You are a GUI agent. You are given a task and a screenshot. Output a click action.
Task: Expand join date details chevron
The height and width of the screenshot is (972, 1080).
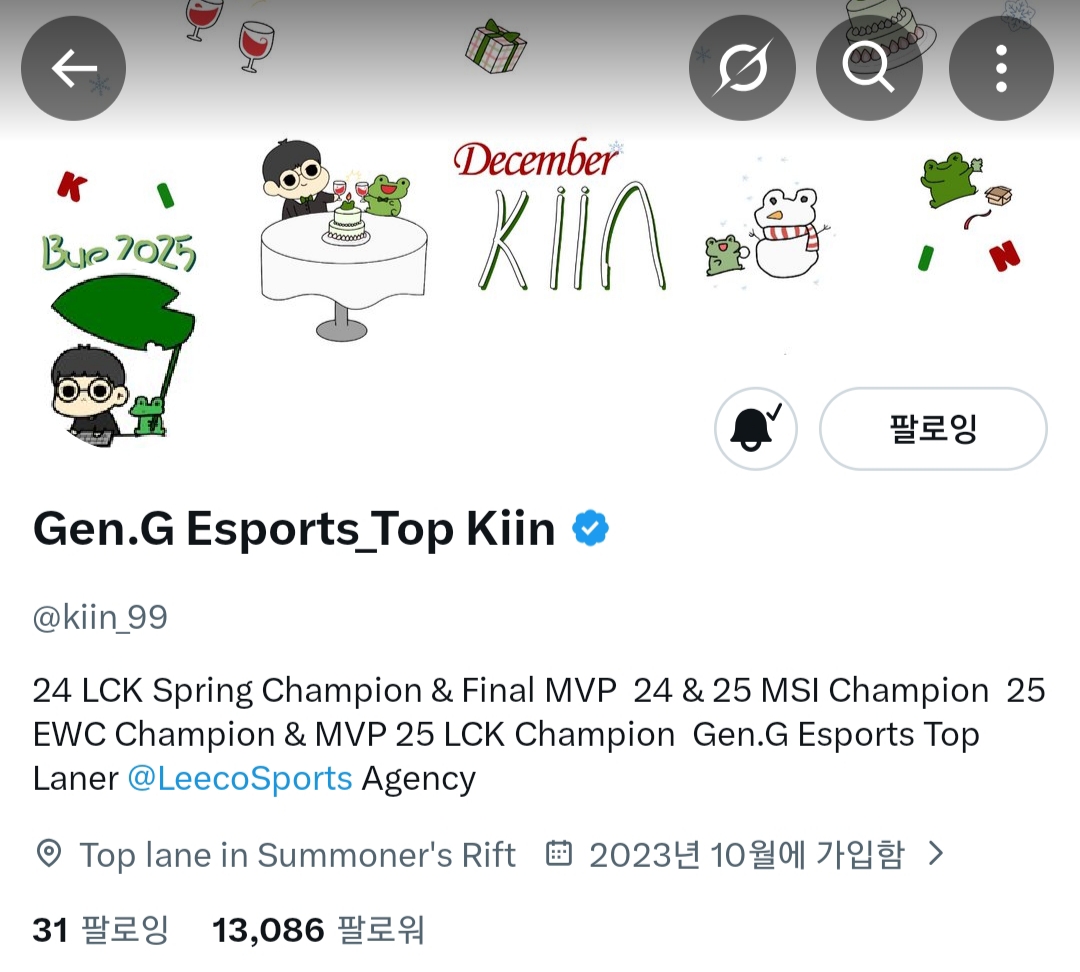[935, 854]
